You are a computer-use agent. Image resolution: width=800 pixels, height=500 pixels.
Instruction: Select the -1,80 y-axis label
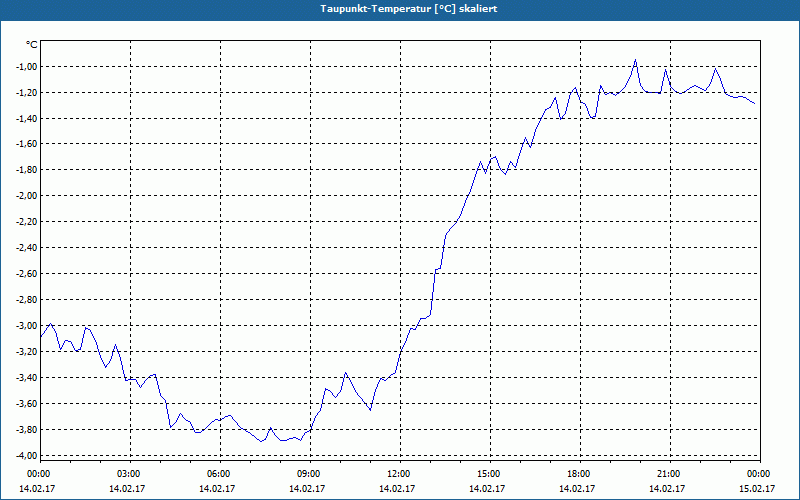point(27,170)
